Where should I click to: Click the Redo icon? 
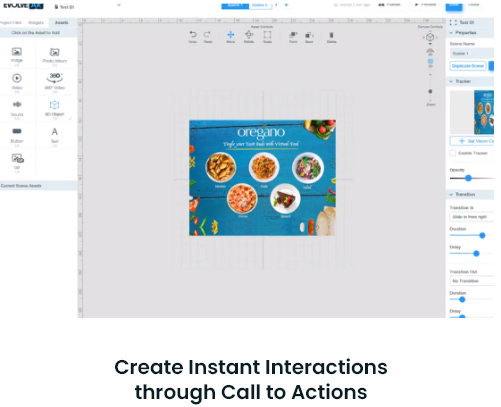point(208,36)
